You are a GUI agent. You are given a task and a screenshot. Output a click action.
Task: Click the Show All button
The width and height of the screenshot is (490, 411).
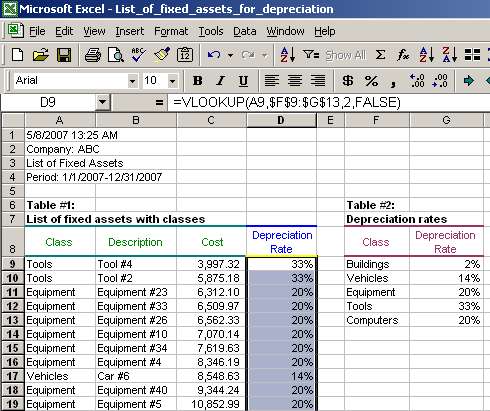coord(346,55)
